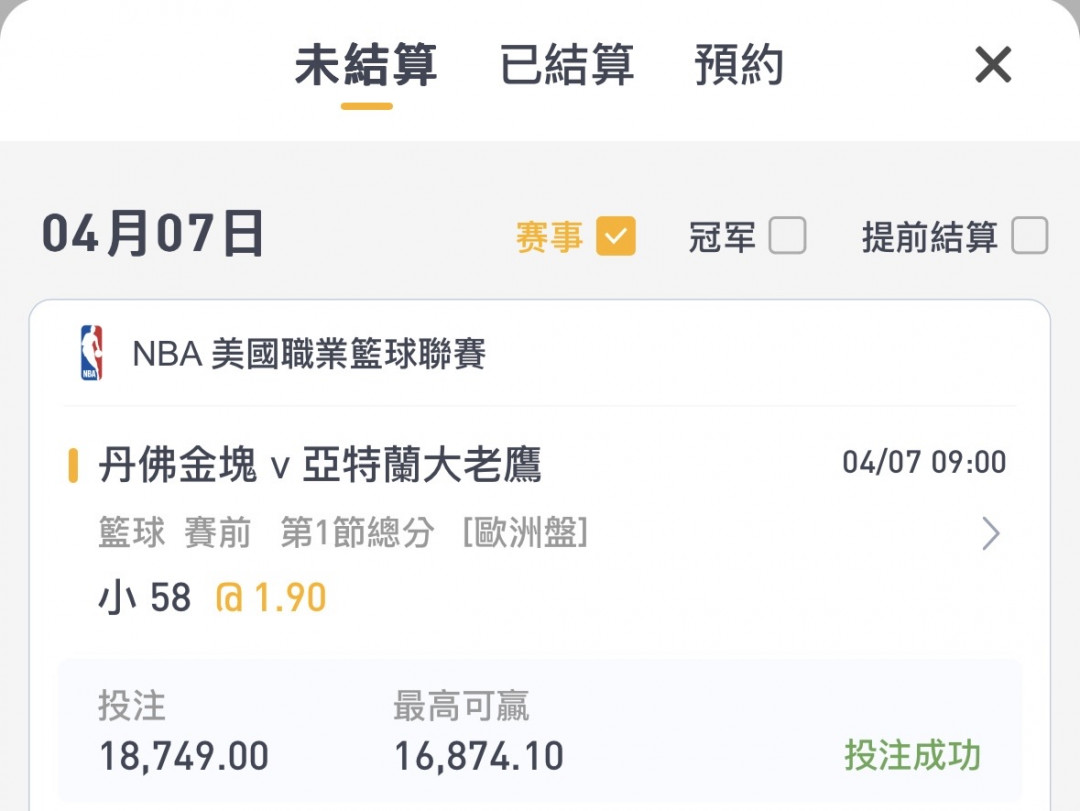Click the yellow marker beside 丹佛金塊
Screen dimensions: 1080x811
[72, 465]
